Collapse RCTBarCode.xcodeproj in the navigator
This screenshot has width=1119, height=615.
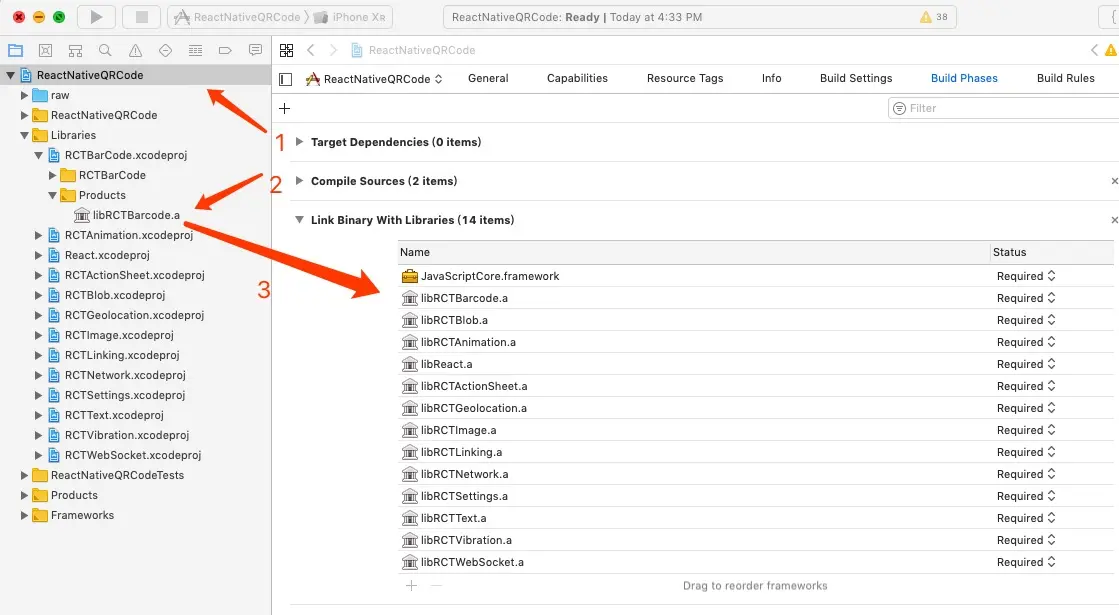click(x=39, y=155)
